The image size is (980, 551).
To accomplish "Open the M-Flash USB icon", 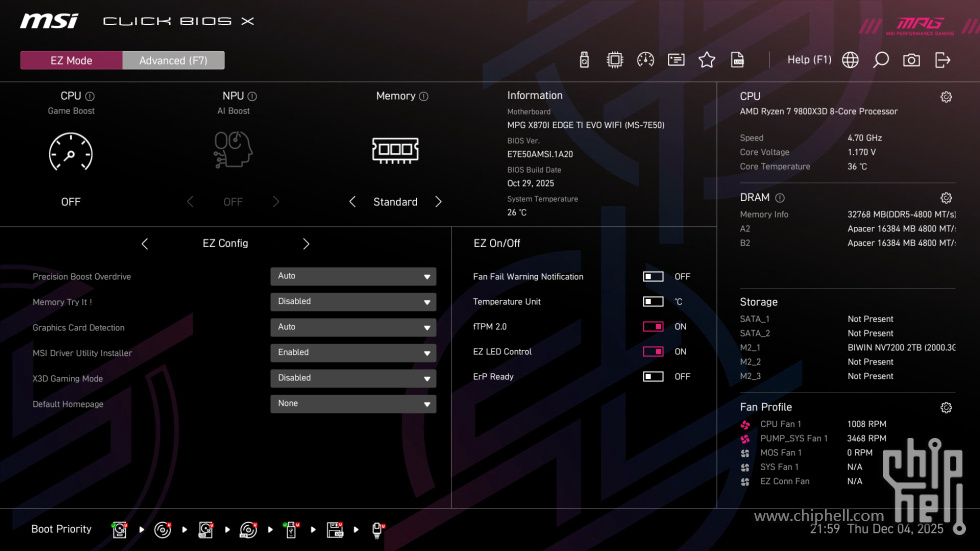I will tap(584, 60).
